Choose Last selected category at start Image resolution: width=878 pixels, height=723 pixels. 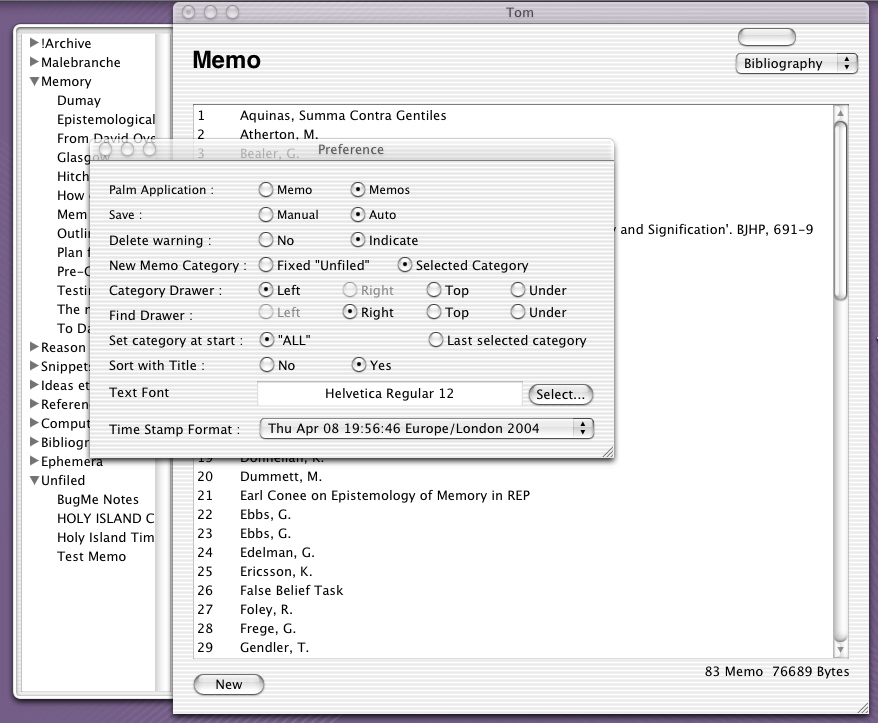point(436,340)
